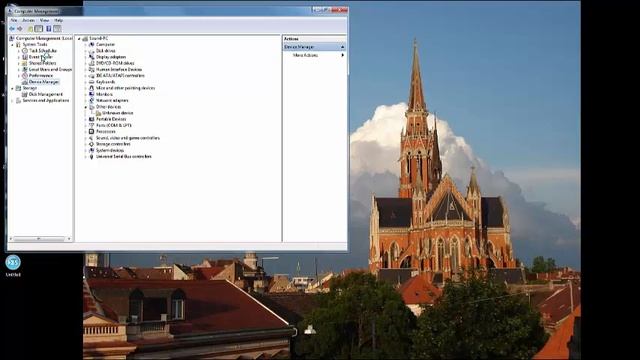
Task: Select the Local Users and Groups icon
Action: (25, 69)
